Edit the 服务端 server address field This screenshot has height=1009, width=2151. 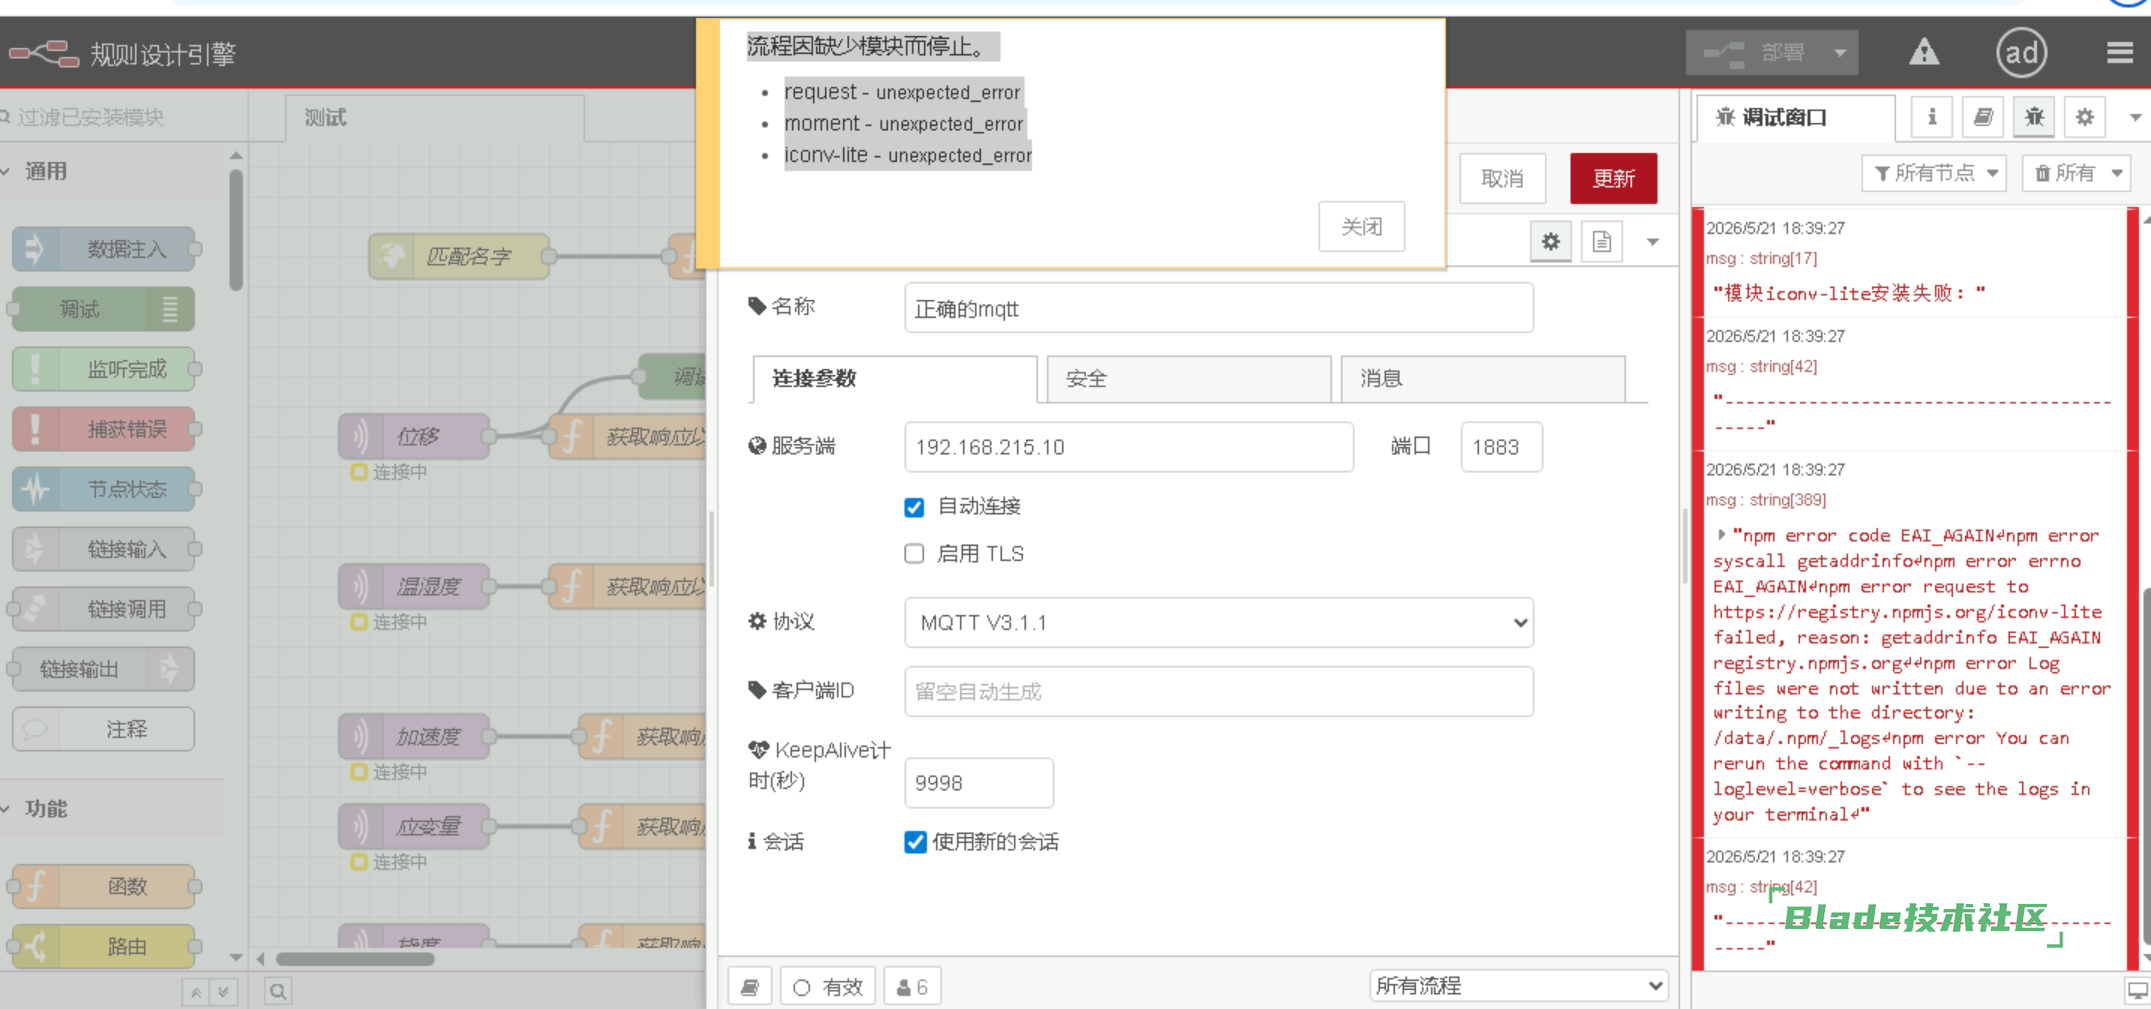pyautogui.click(x=1128, y=447)
